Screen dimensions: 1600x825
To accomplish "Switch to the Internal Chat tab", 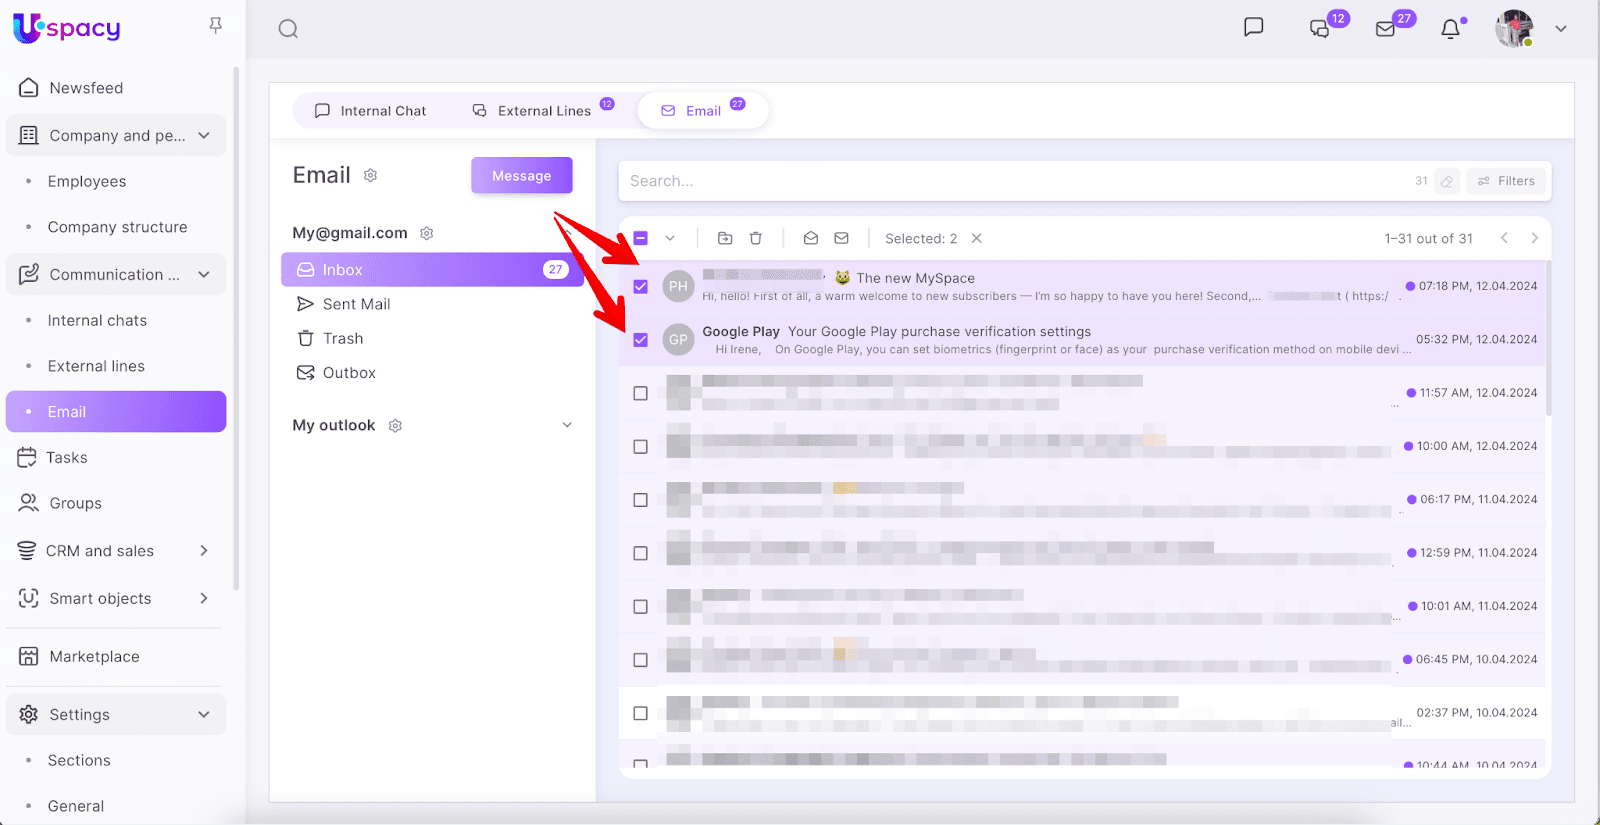I will 371,111.
